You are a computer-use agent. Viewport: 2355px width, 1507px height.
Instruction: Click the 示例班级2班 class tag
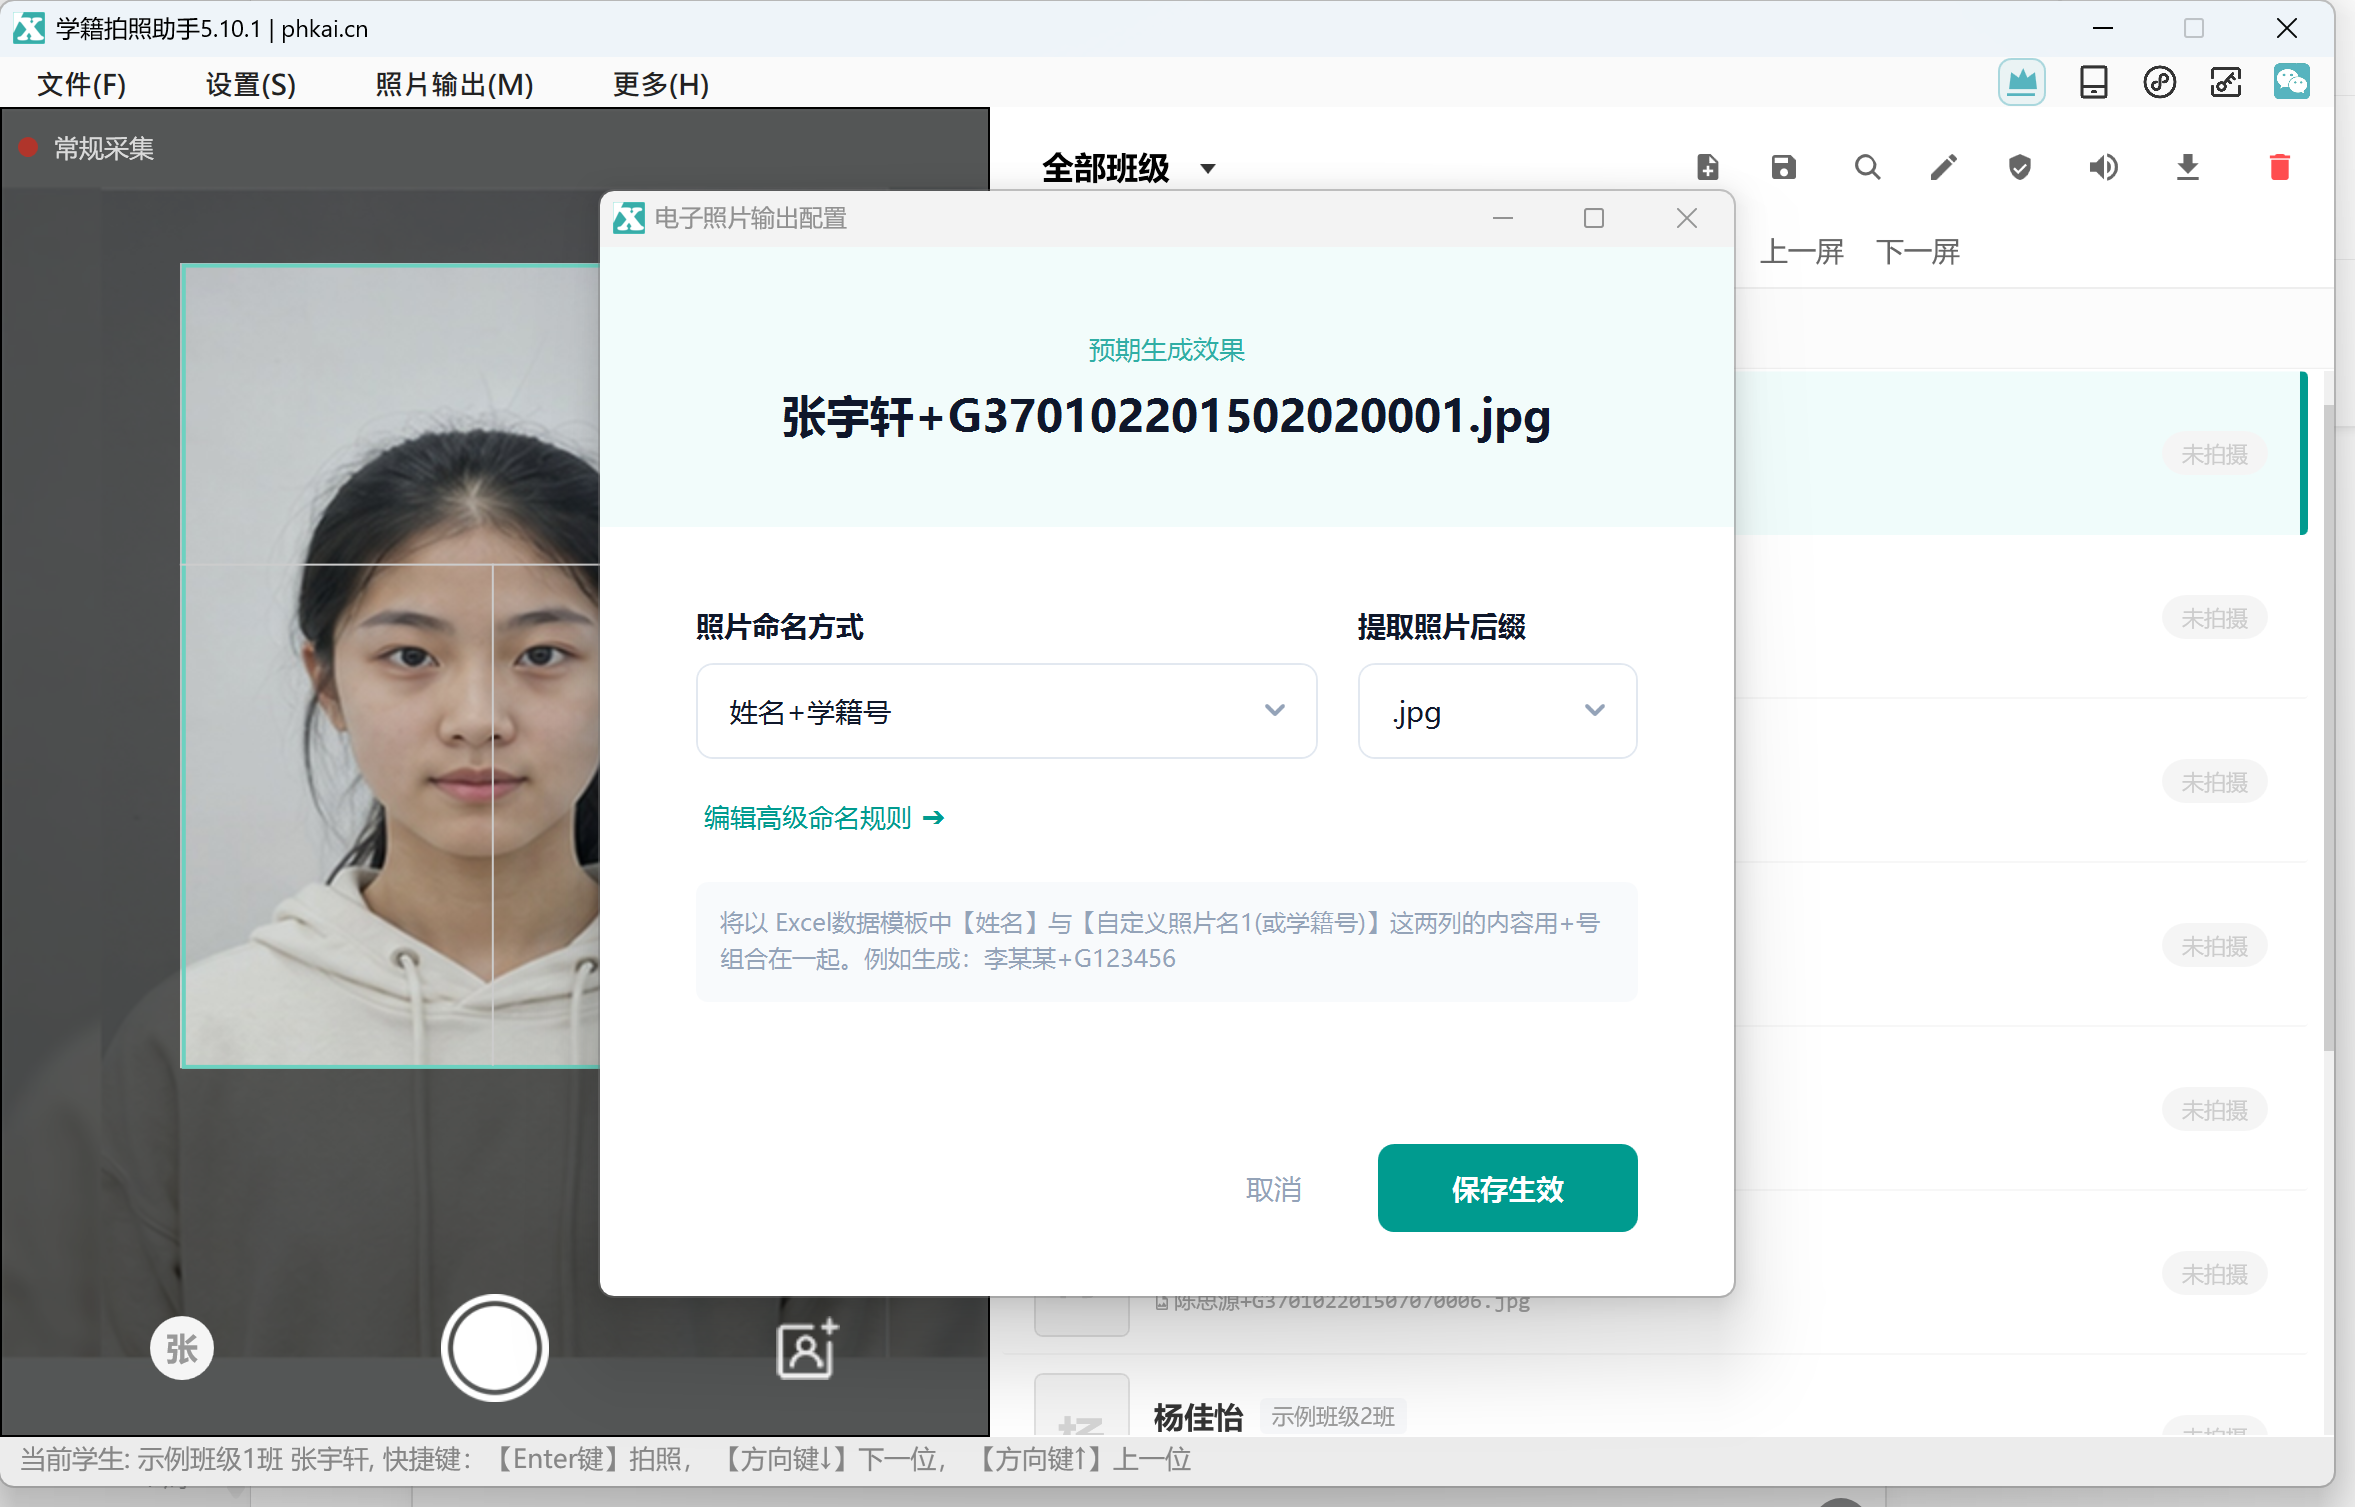1333,1416
